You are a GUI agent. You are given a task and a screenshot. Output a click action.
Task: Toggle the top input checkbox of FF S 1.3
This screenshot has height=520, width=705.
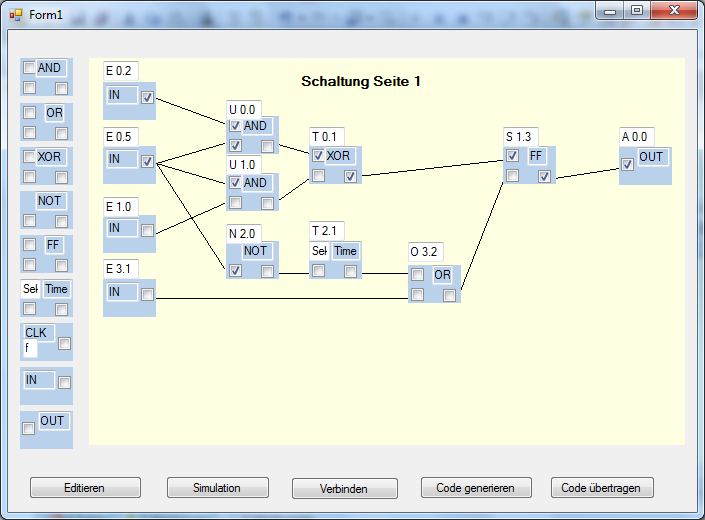[512, 156]
